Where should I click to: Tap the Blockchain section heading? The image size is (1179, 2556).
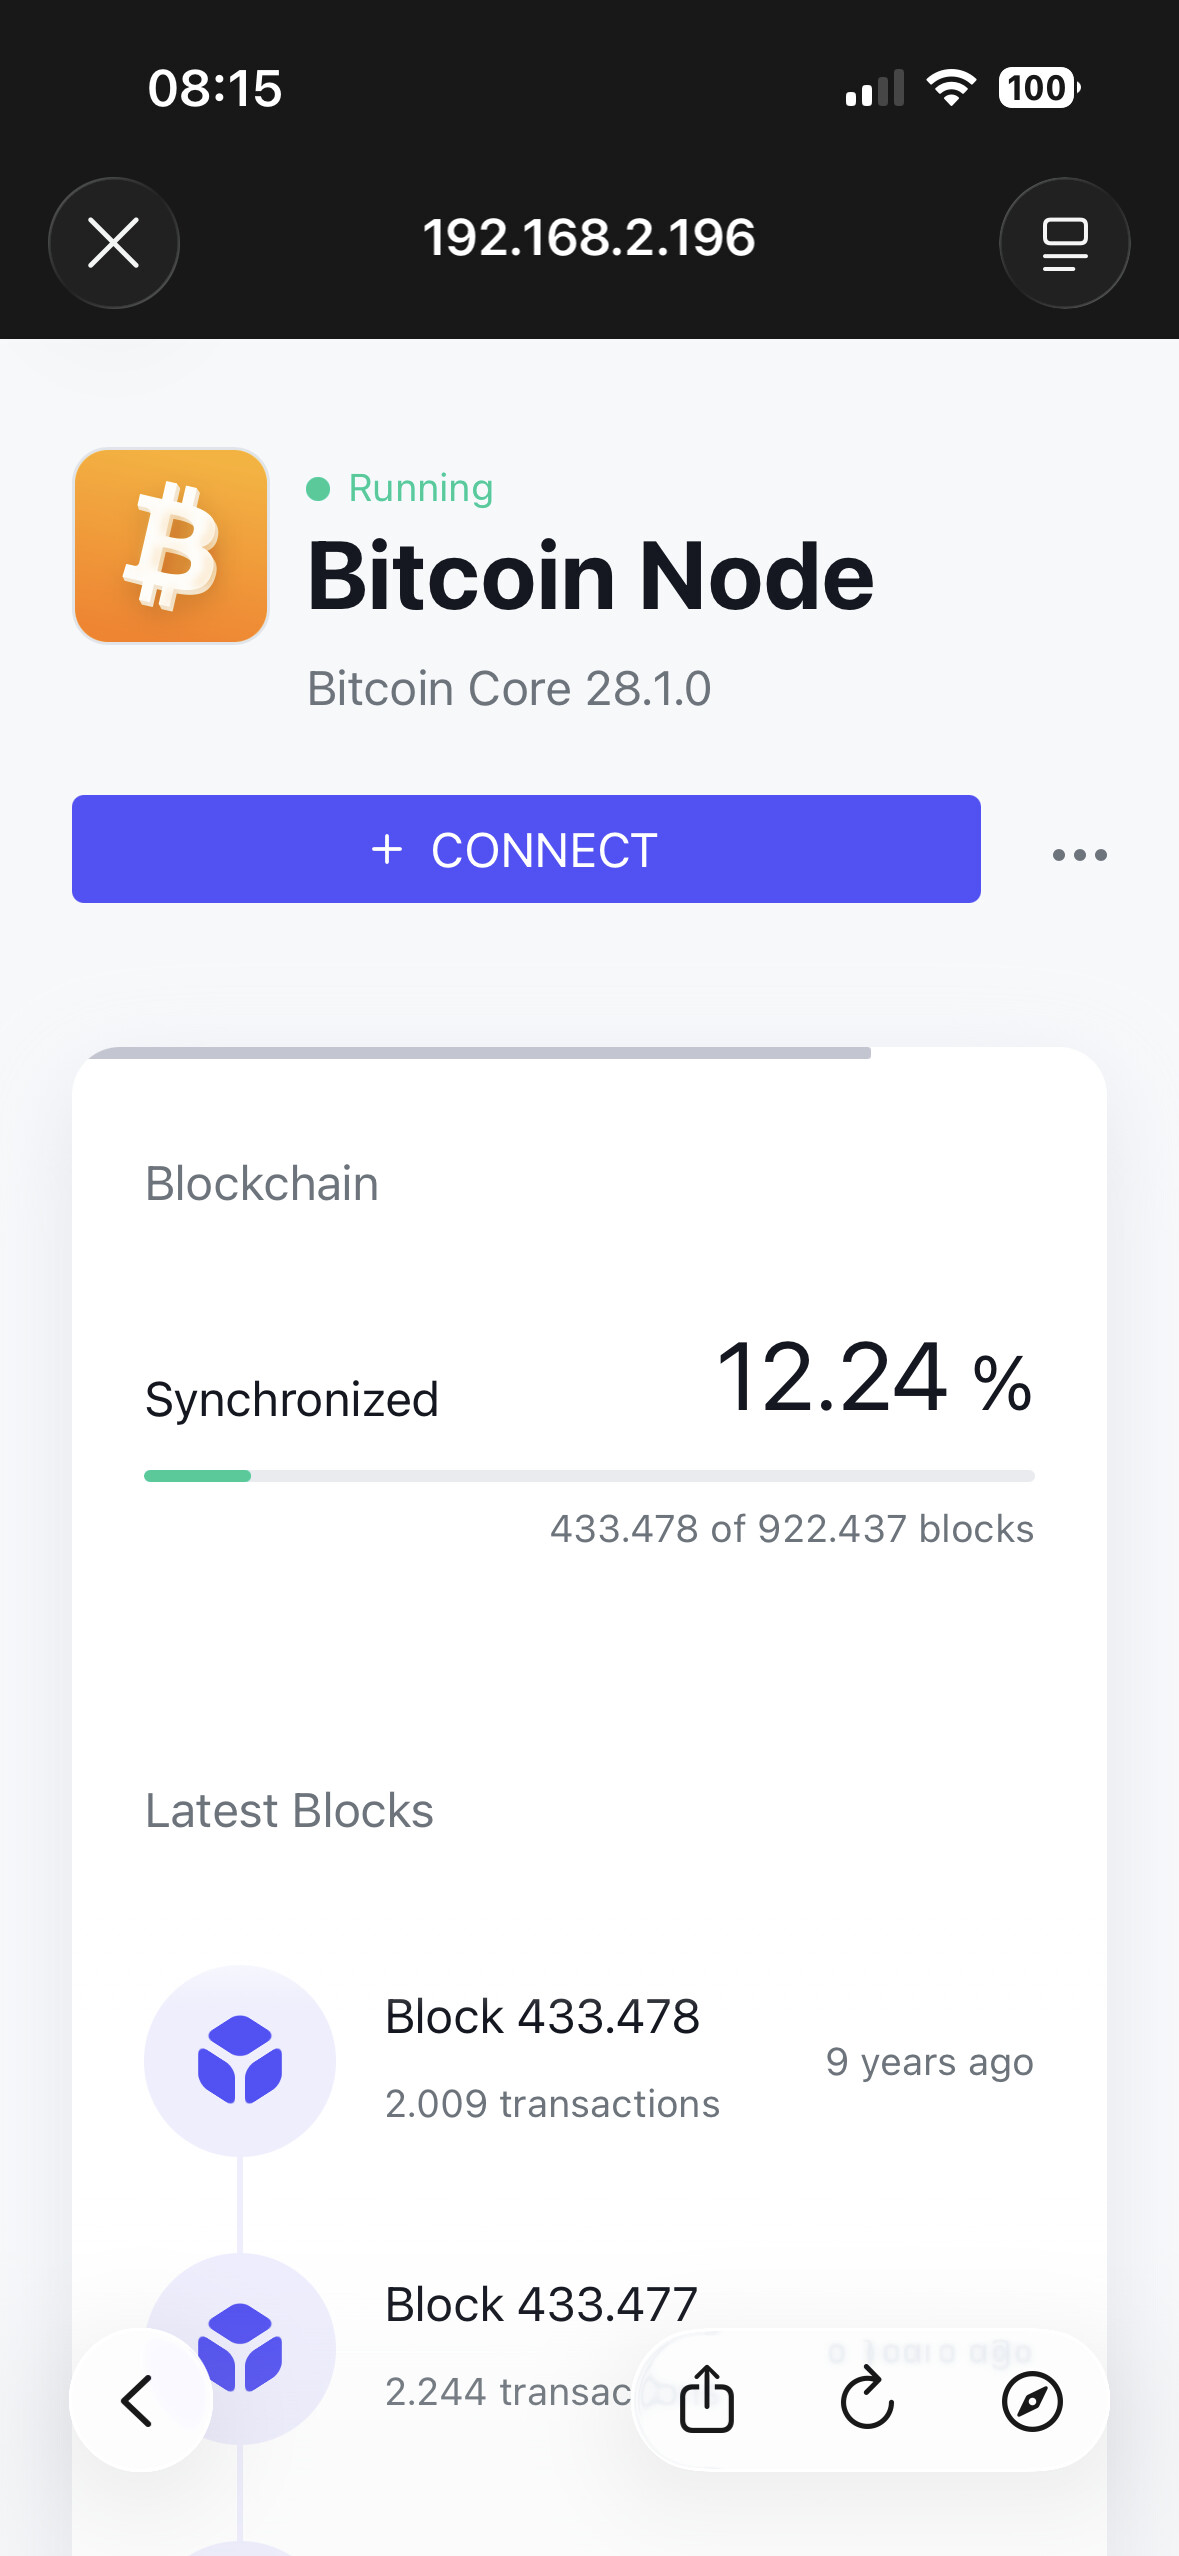[262, 1184]
